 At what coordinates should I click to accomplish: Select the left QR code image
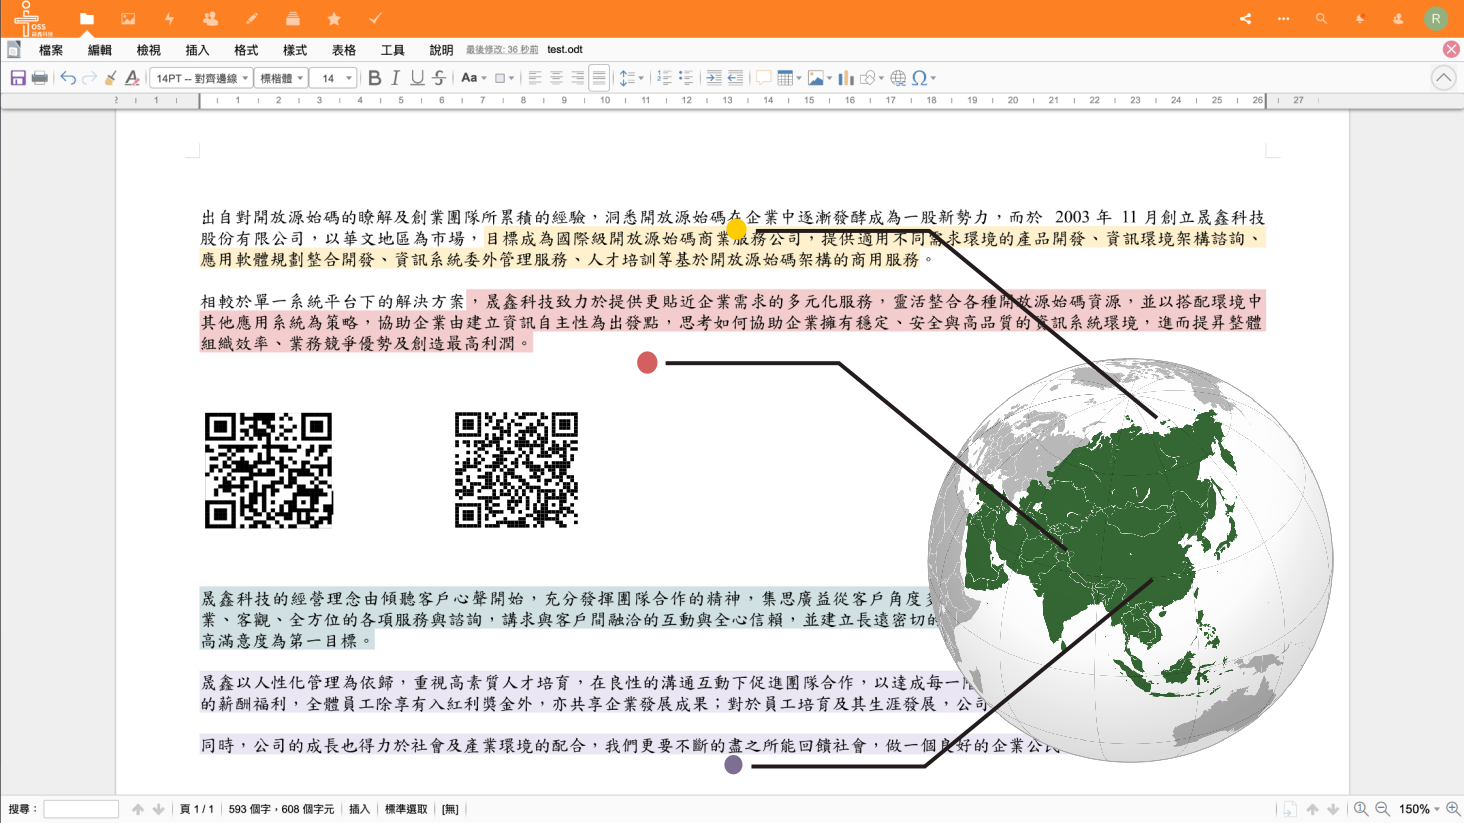click(x=268, y=470)
